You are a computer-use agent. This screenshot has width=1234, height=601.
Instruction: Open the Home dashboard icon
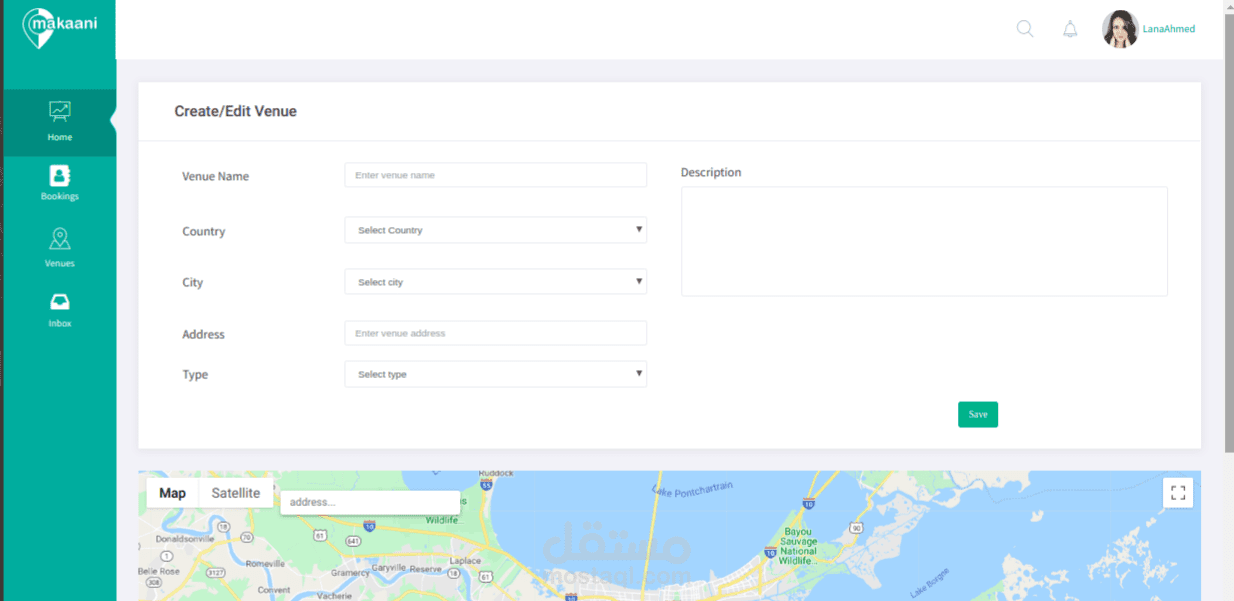(60, 111)
